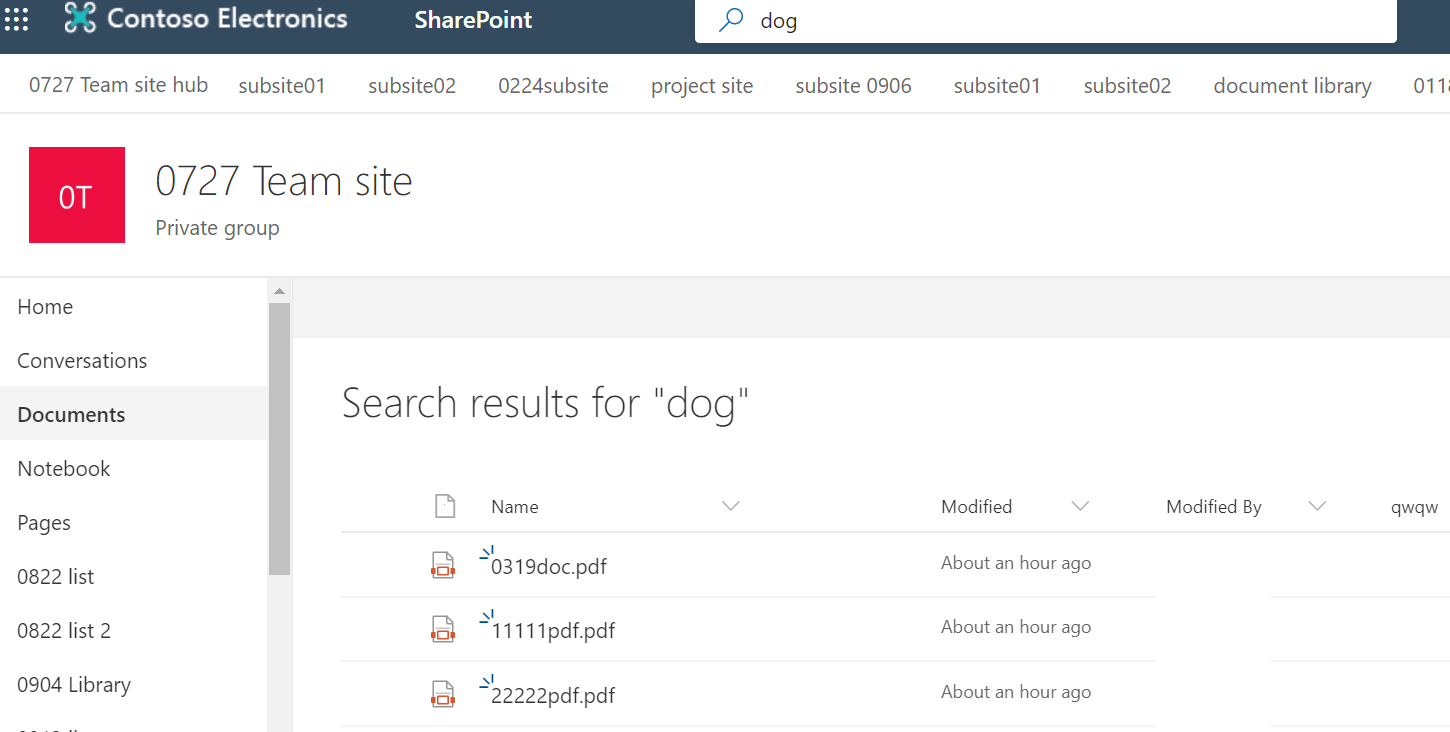Image resolution: width=1450 pixels, height=732 pixels.
Task: Go to 0224subsite in hub navigation
Action: click(x=553, y=86)
